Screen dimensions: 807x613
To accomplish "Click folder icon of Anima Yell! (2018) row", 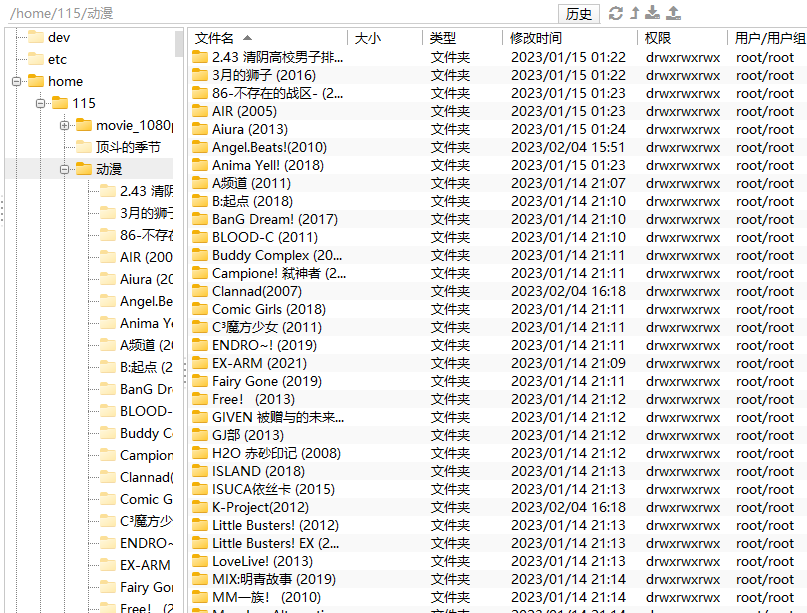I will (x=200, y=166).
